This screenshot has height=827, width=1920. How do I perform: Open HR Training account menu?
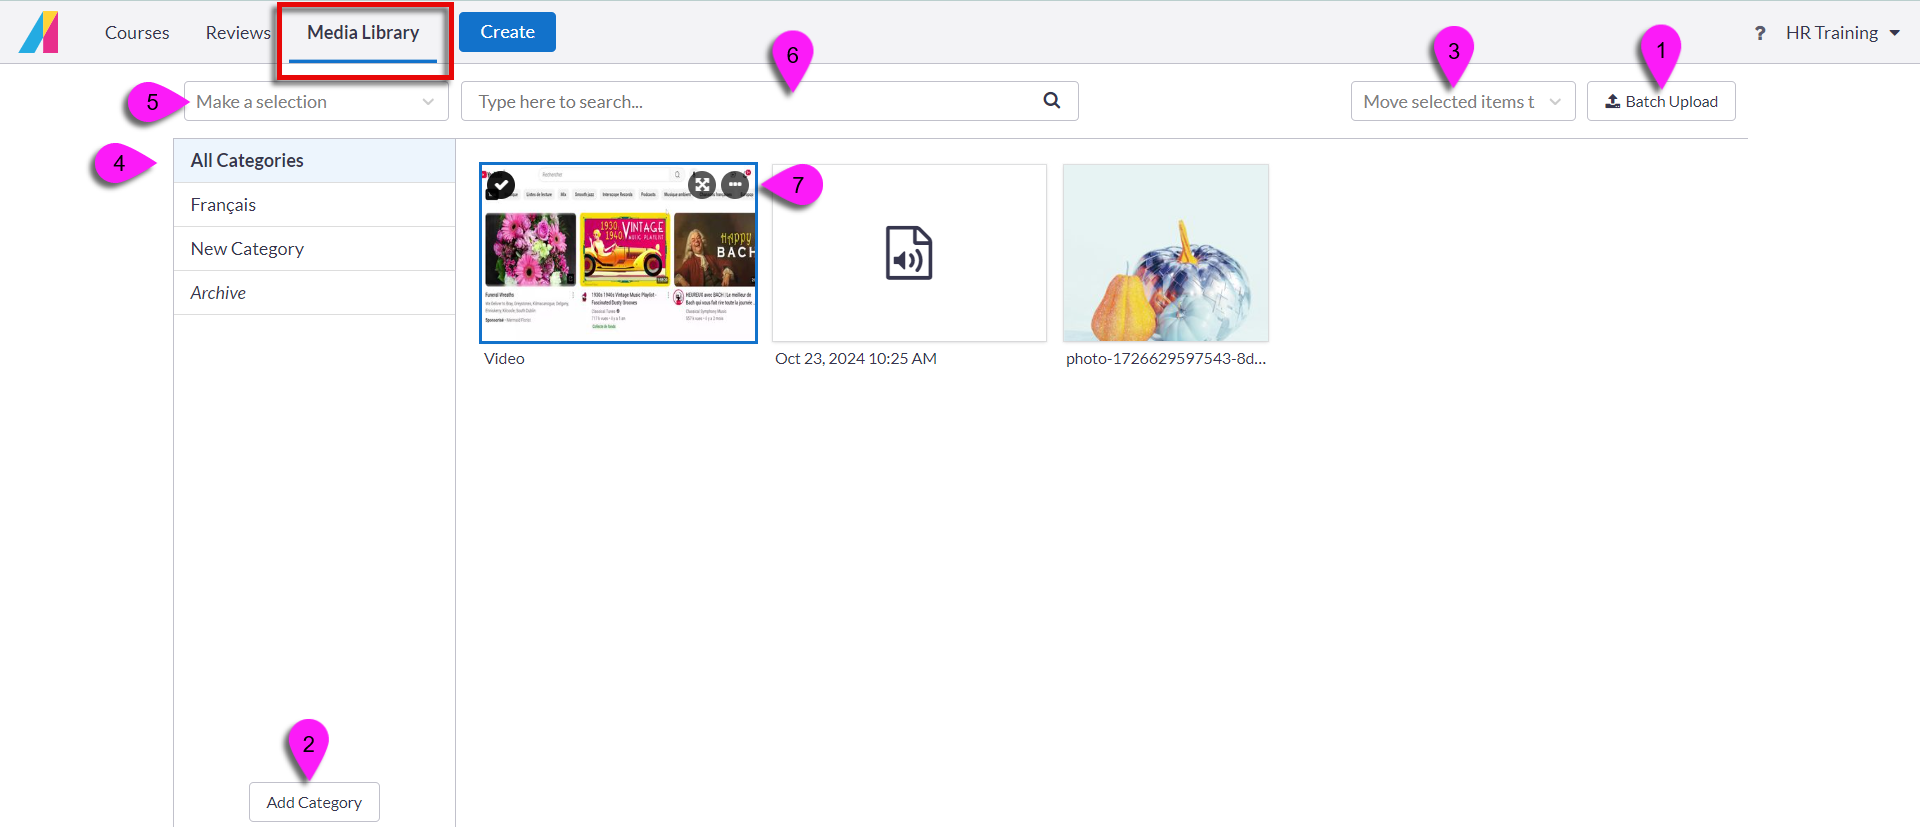click(x=1842, y=33)
